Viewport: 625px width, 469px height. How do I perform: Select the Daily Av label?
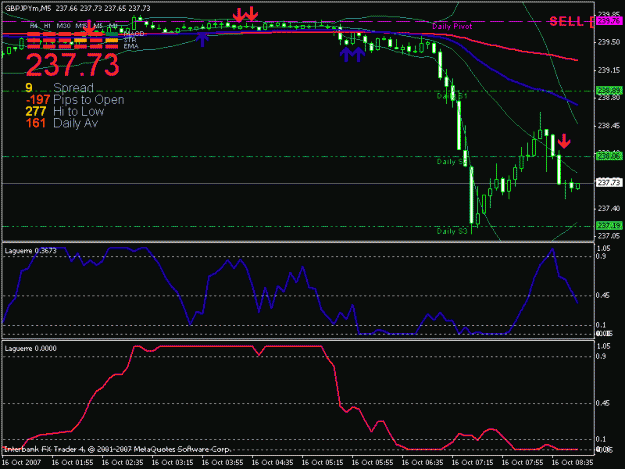(x=75, y=123)
